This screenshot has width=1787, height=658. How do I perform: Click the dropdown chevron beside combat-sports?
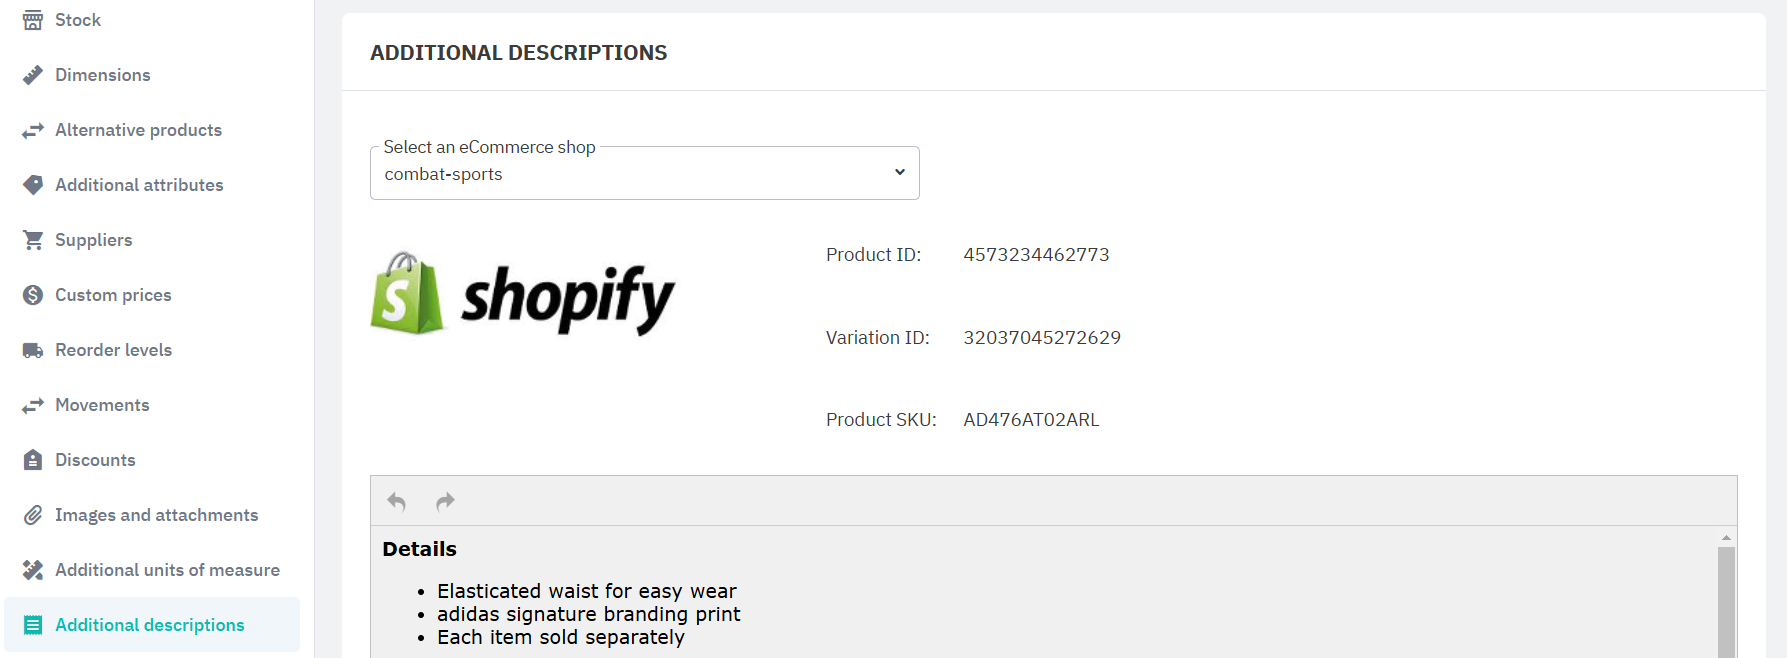pos(899,172)
